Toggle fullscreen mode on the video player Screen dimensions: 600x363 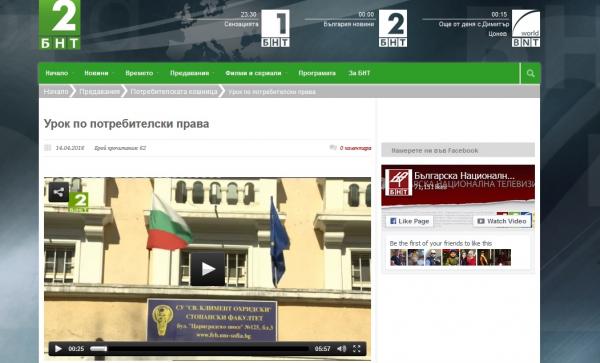[357, 348]
